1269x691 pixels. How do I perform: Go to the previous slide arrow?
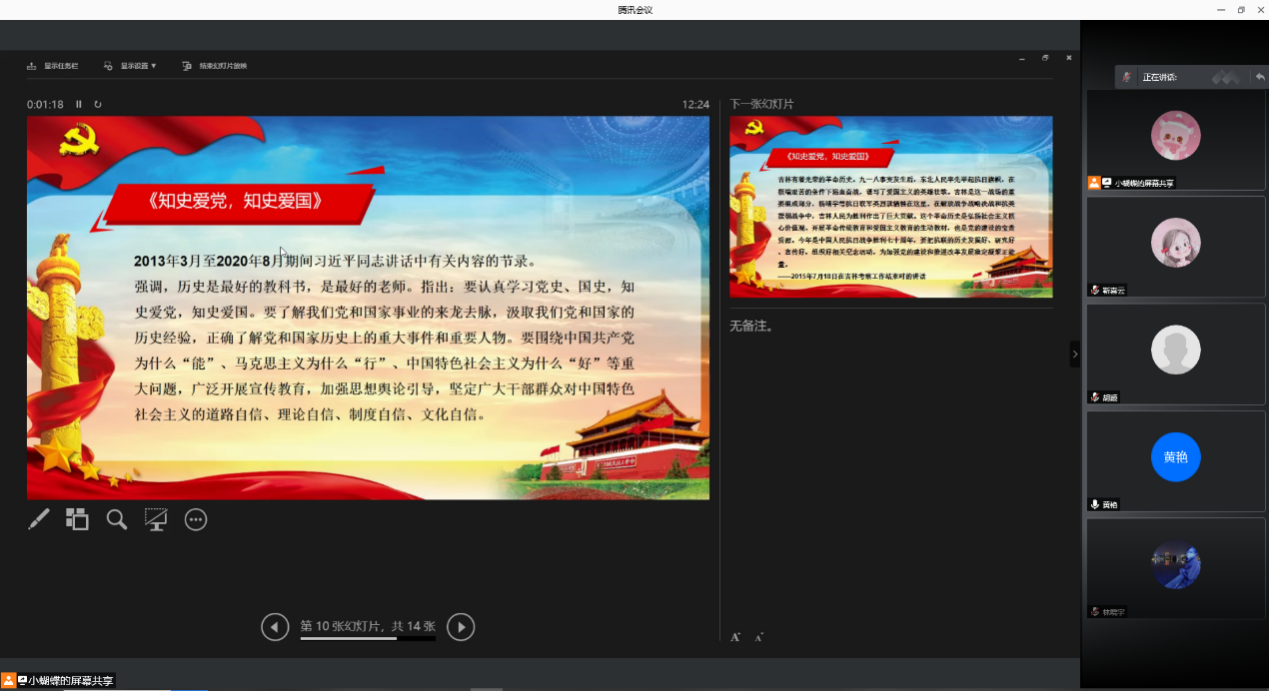pos(275,627)
